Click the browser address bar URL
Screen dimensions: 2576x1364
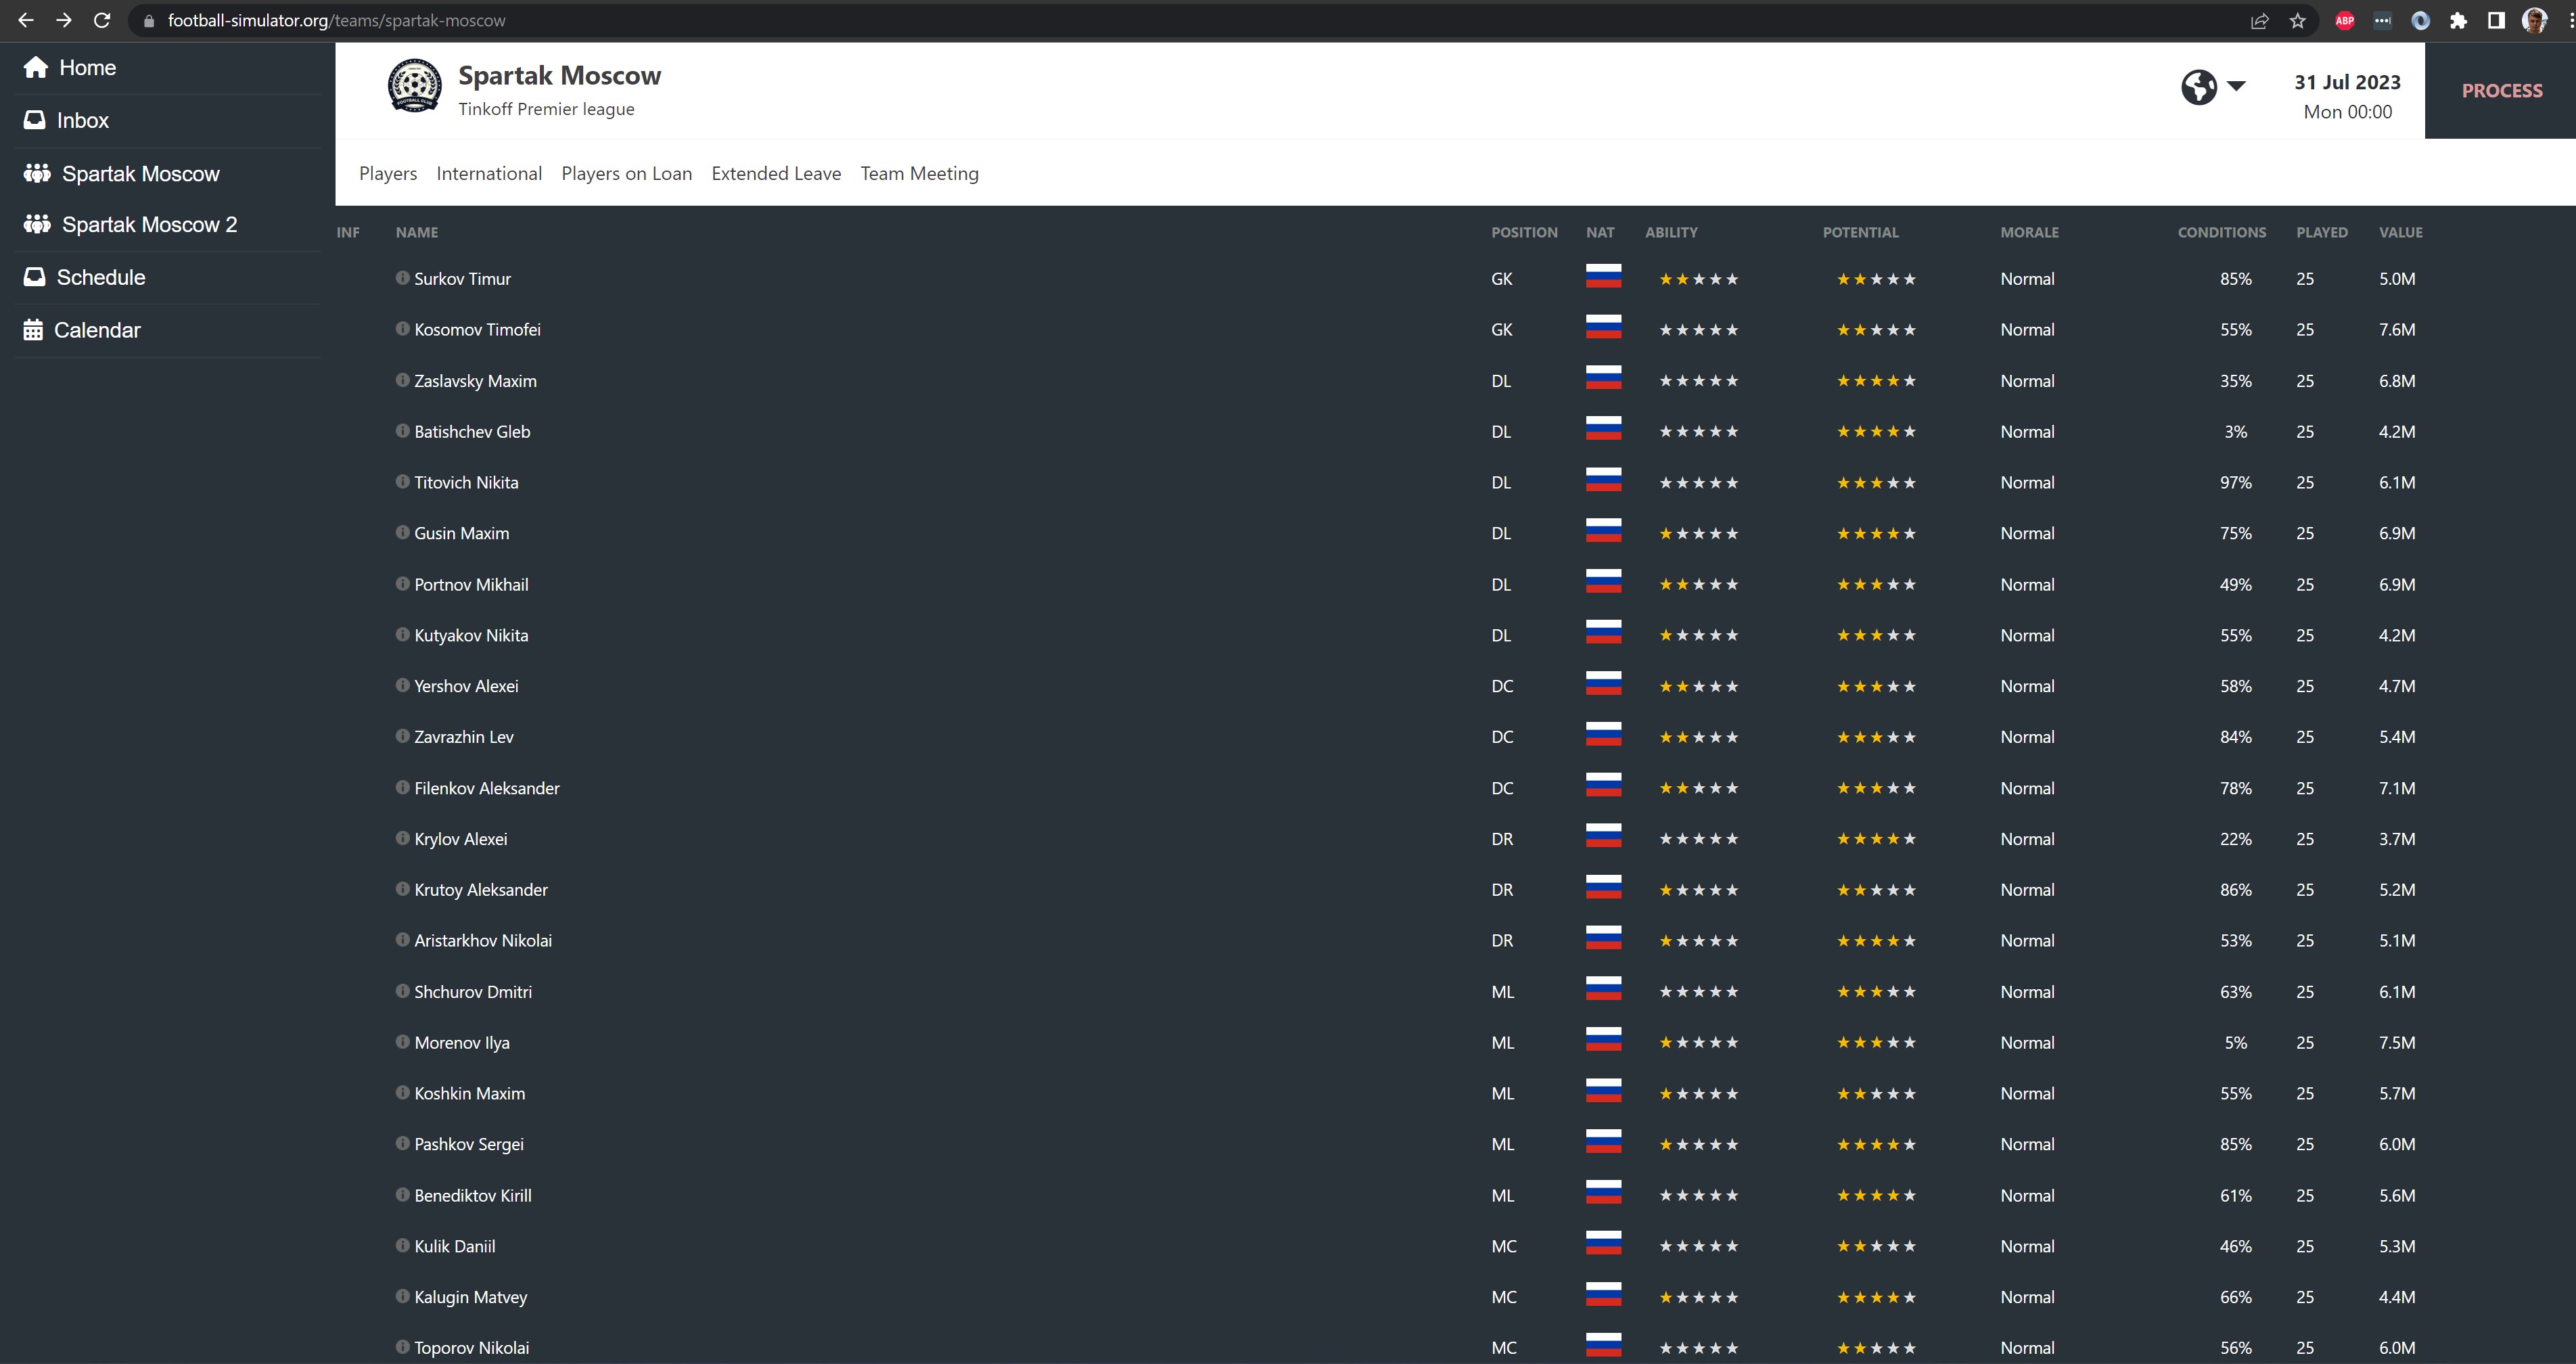pyautogui.click(x=336, y=20)
